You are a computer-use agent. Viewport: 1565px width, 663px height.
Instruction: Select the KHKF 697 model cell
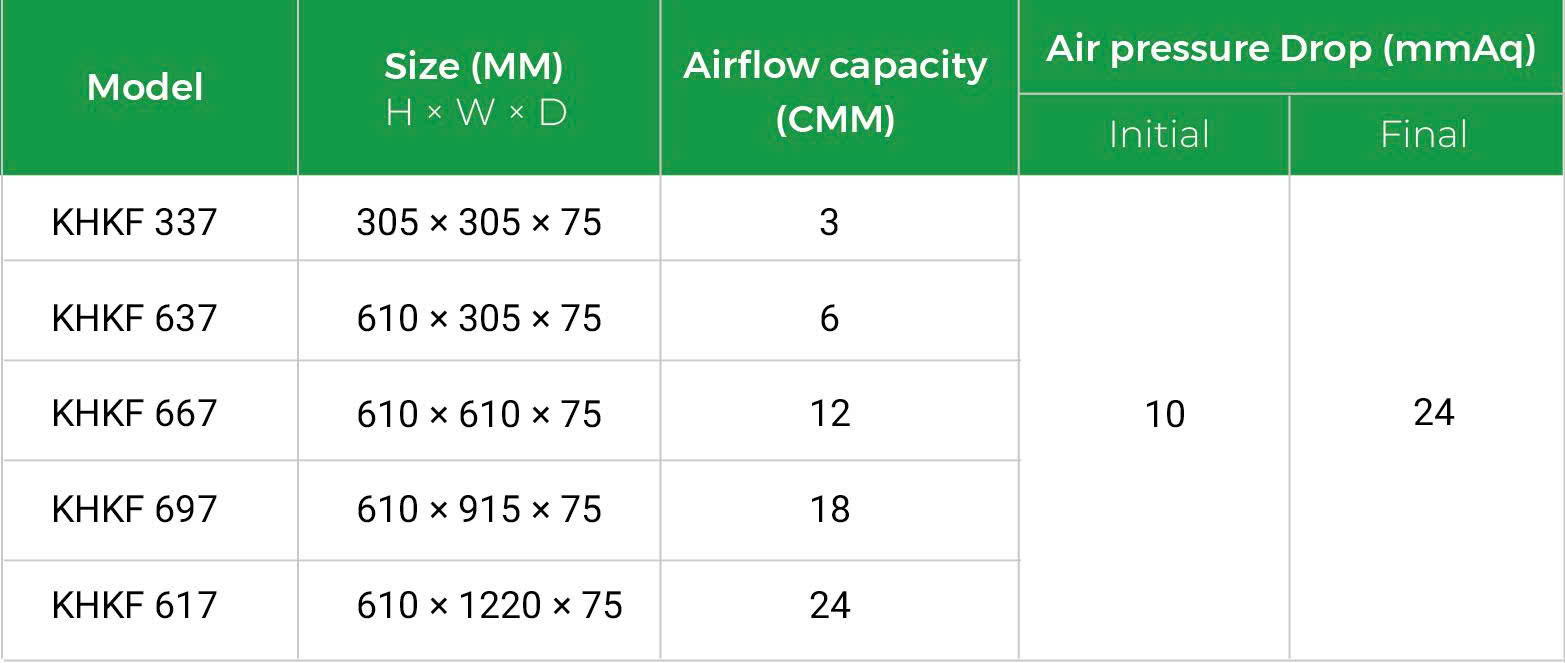click(x=134, y=509)
